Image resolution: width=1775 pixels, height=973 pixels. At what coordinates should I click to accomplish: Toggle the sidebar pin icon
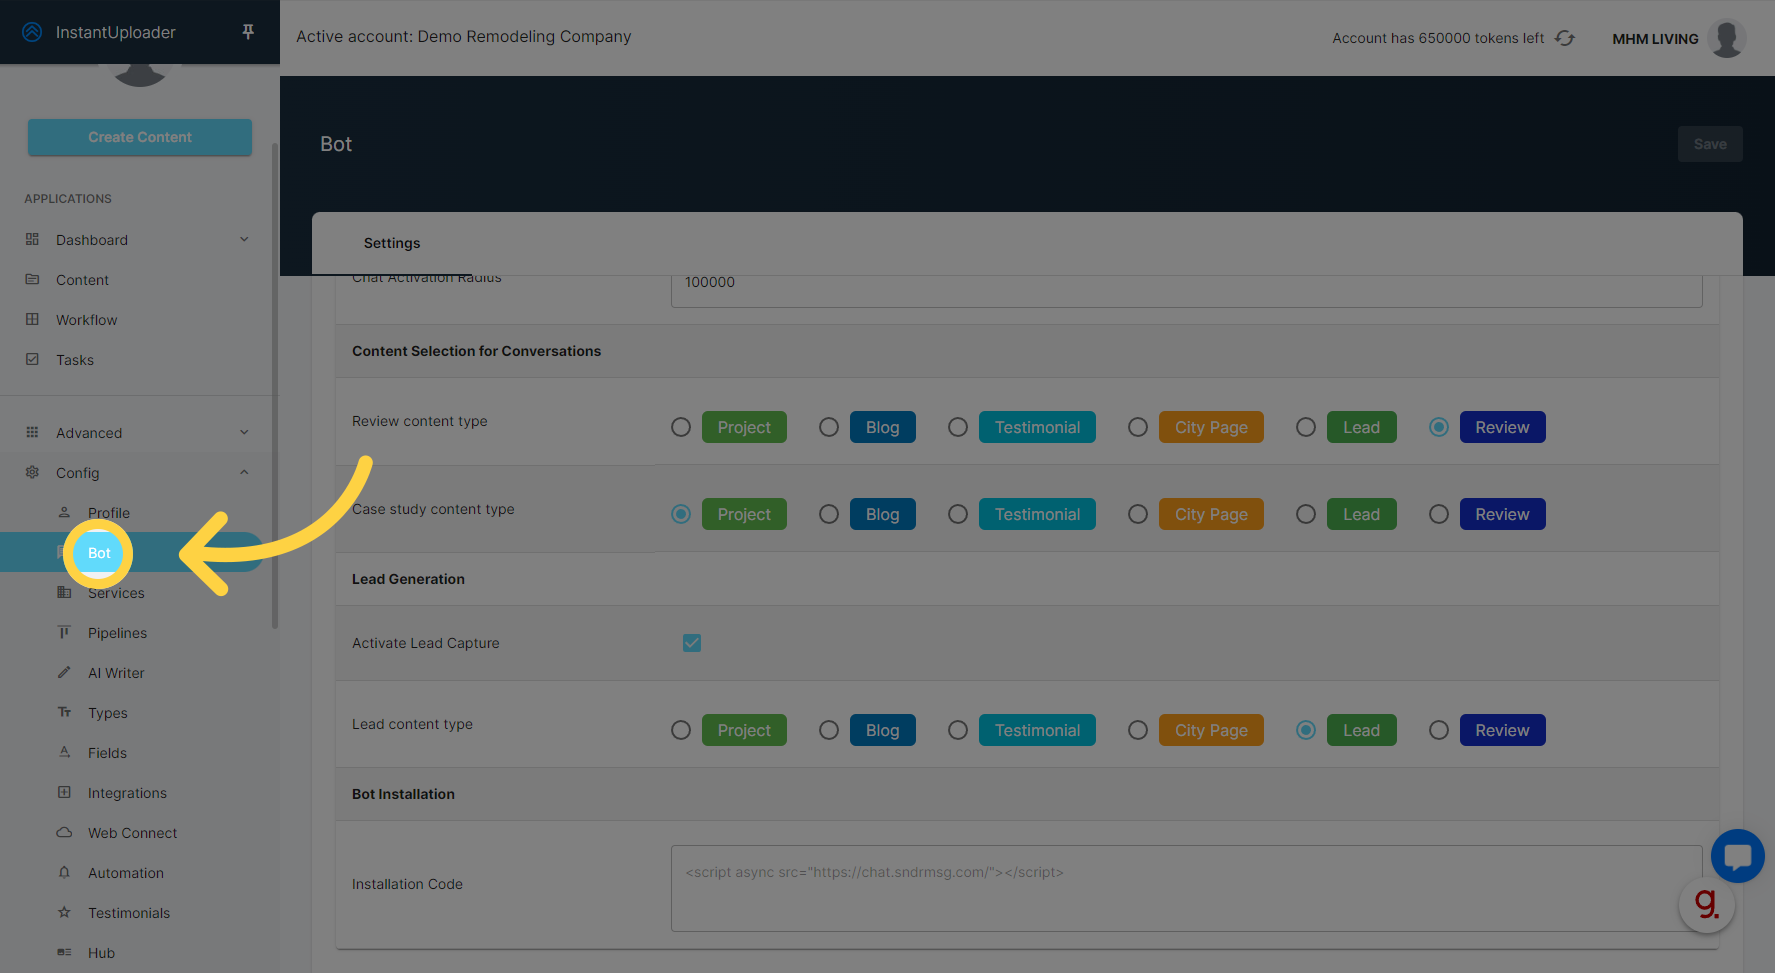coord(248,32)
